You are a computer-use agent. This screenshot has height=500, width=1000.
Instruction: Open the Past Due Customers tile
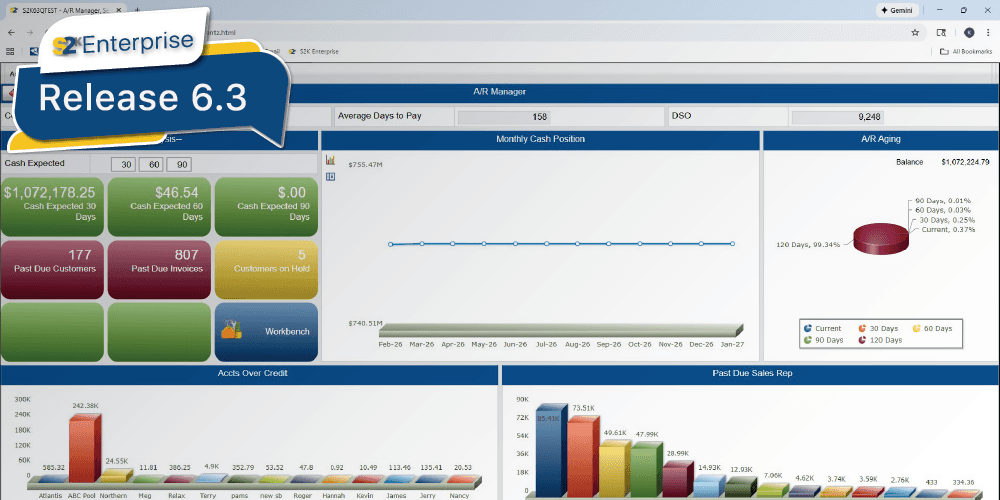52,269
